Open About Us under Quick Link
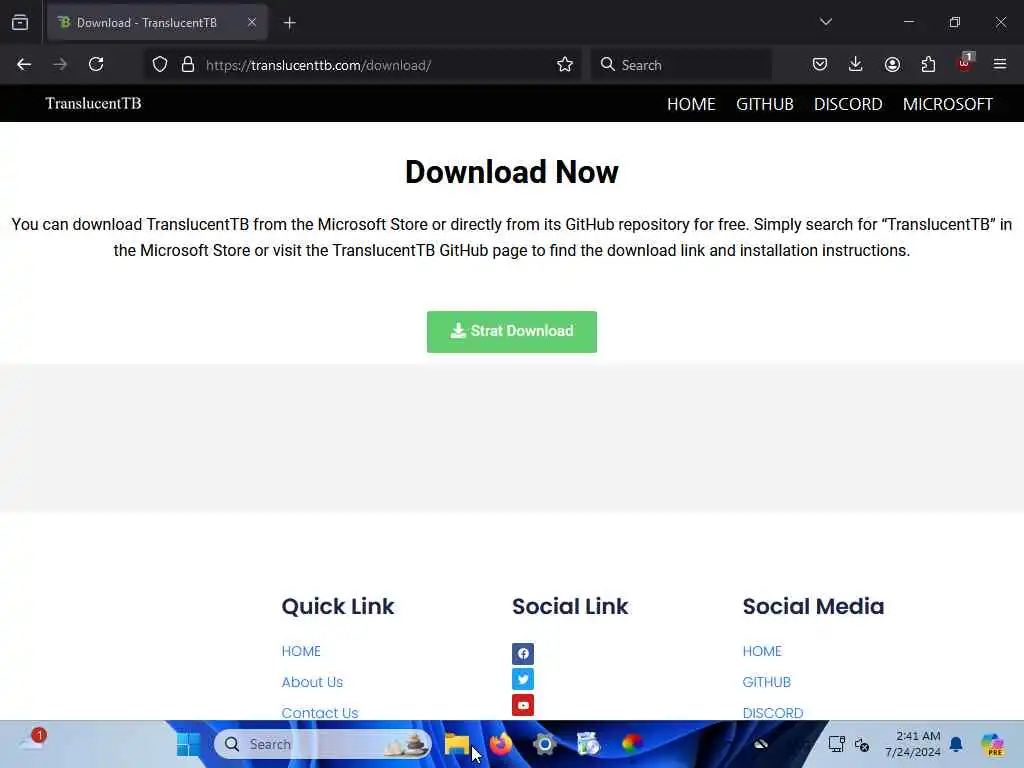The height and width of the screenshot is (768, 1024). pos(312,682)
